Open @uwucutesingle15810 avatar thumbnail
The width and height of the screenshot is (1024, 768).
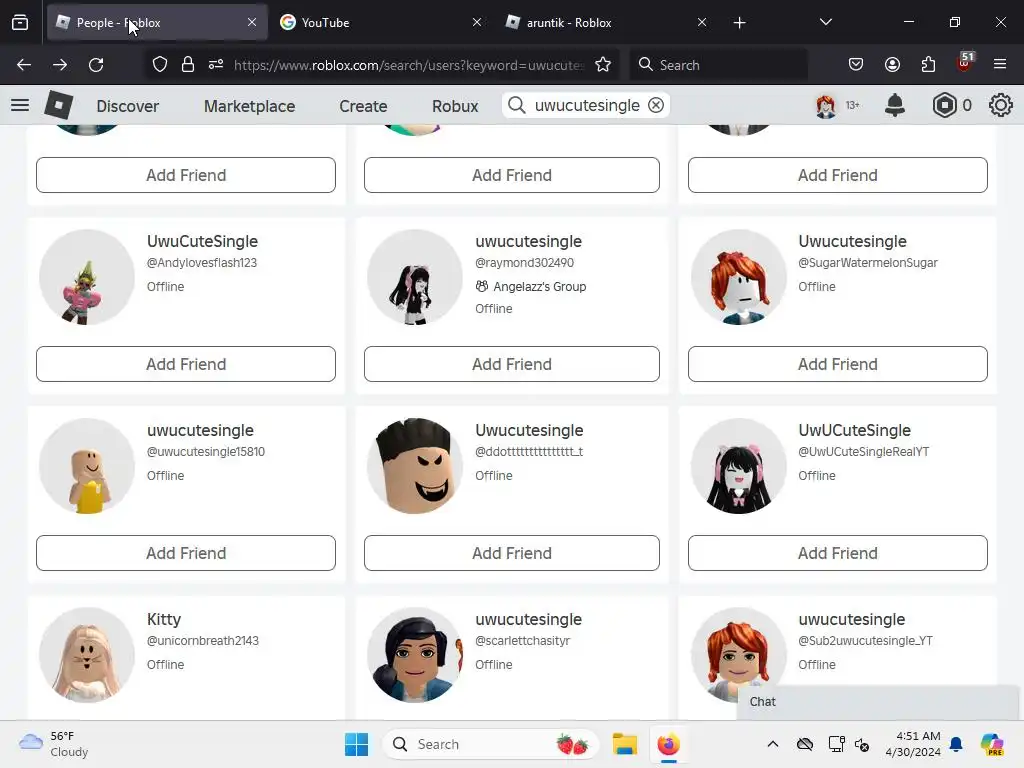(x=87, y=466)
